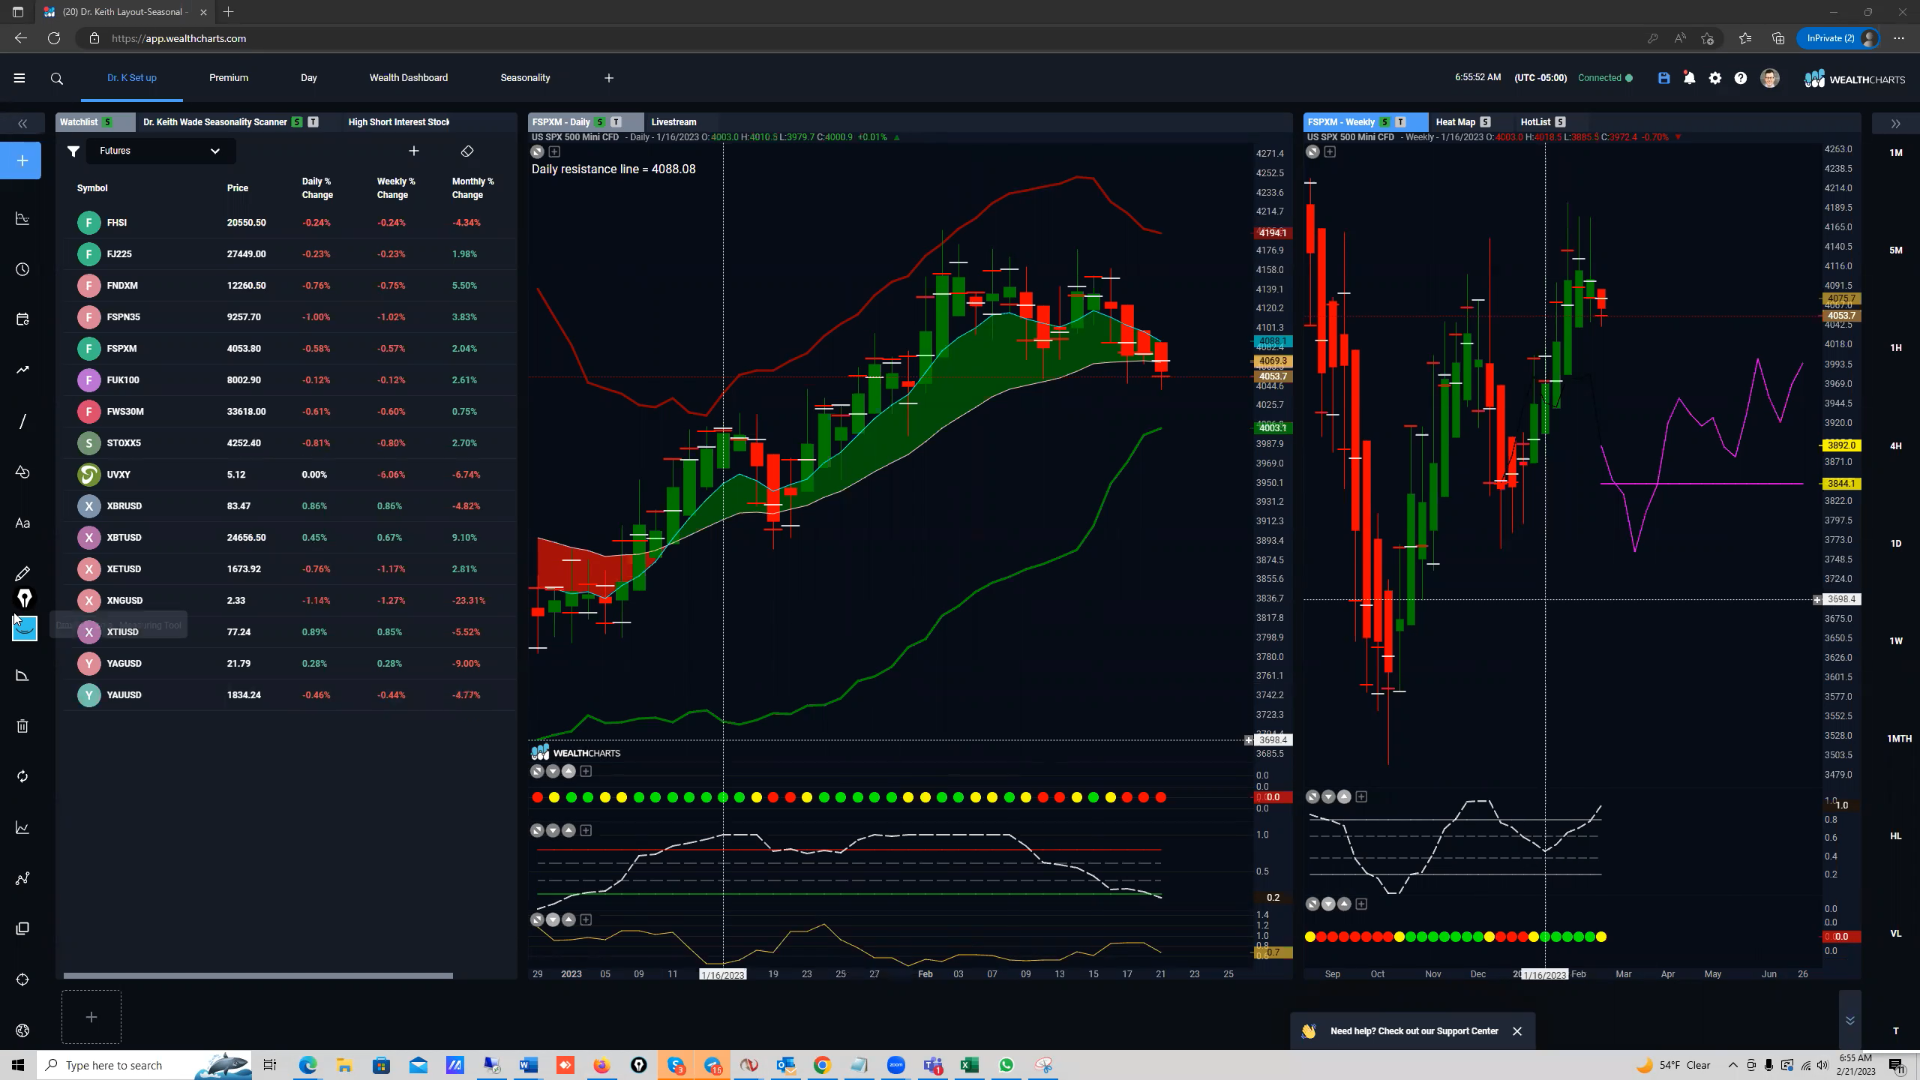
Task: Switch to the Premium workspace tab
Action: point(229,78)
